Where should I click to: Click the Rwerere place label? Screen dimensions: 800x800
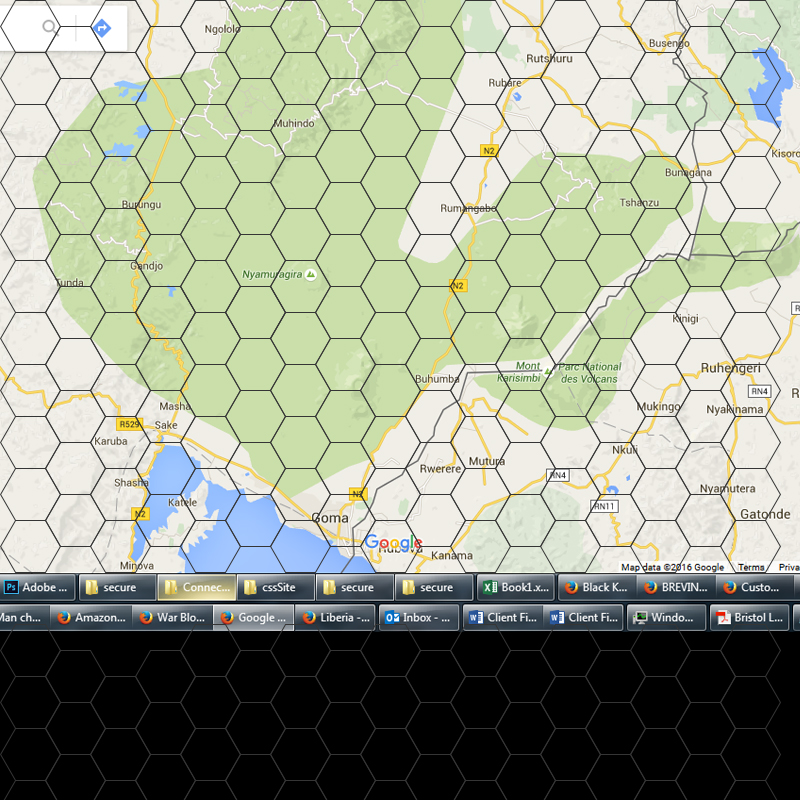(440, 469)
